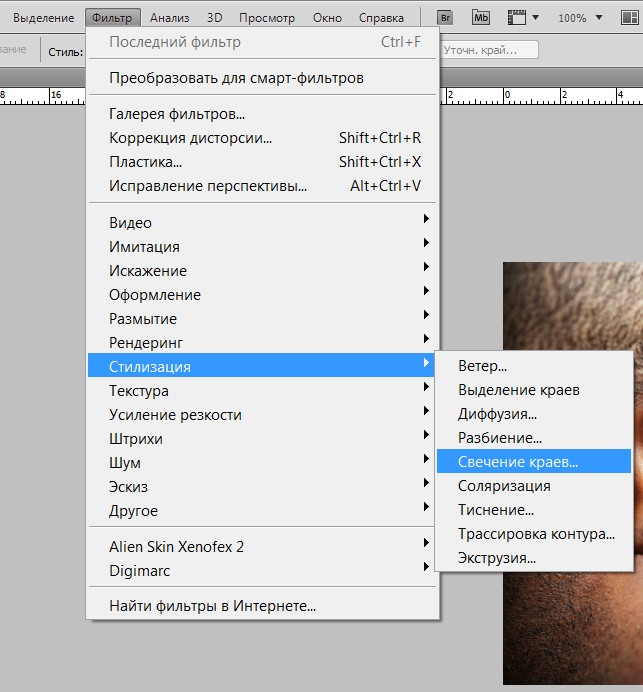Choose the Тиснение filter
643x692 pixels.
534,510
